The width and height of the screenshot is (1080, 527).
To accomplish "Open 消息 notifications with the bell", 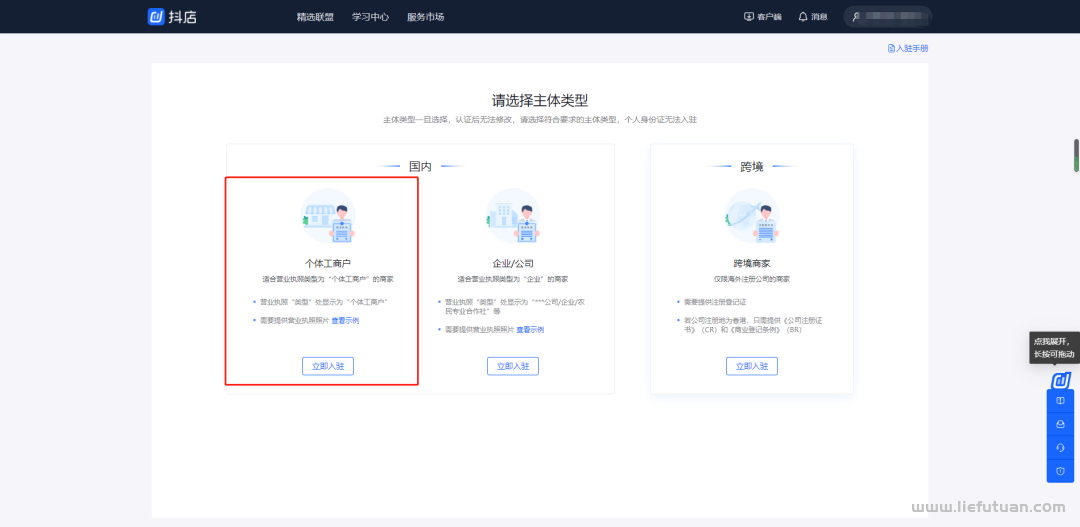I will (813, 17).
